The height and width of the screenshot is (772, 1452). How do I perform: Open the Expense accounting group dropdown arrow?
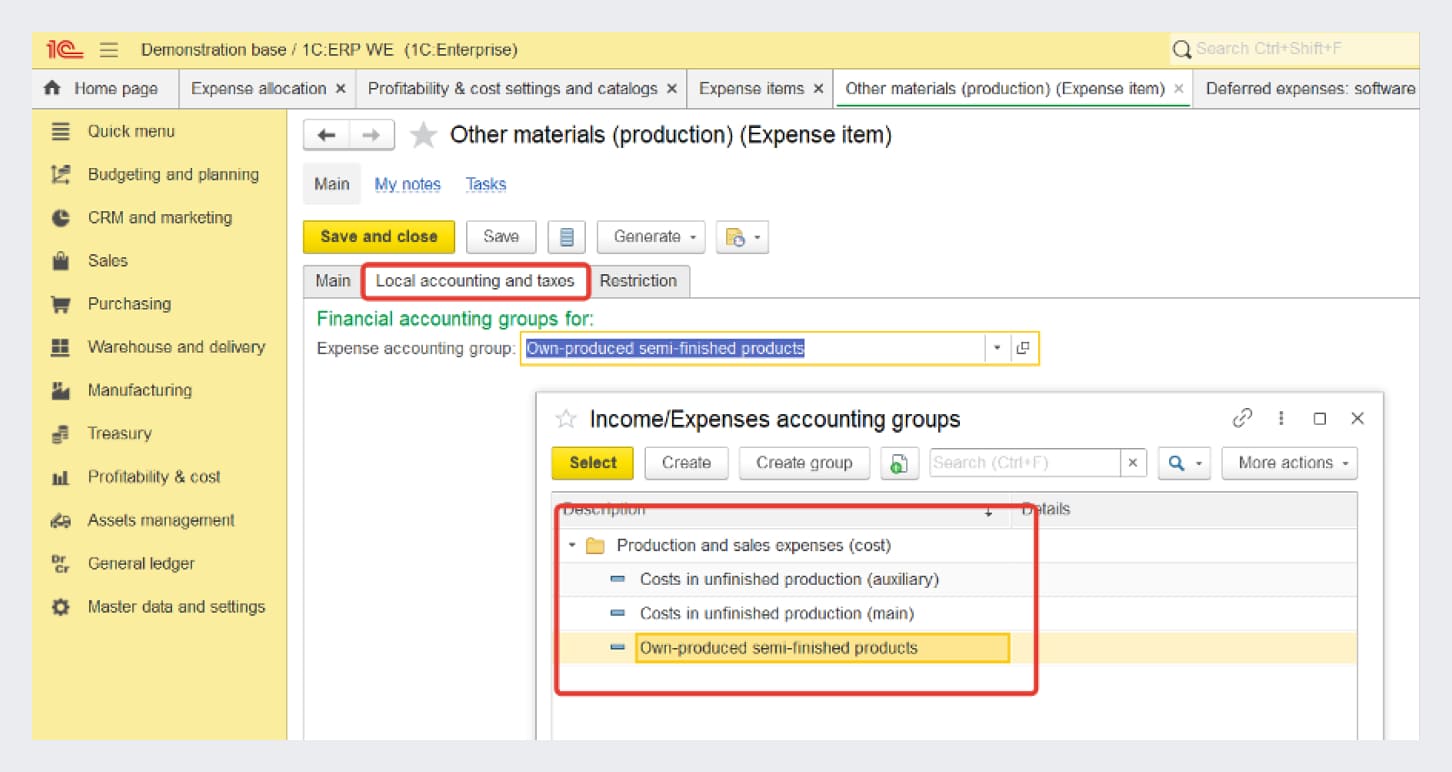pyautogui.click(x=996, y=348)
